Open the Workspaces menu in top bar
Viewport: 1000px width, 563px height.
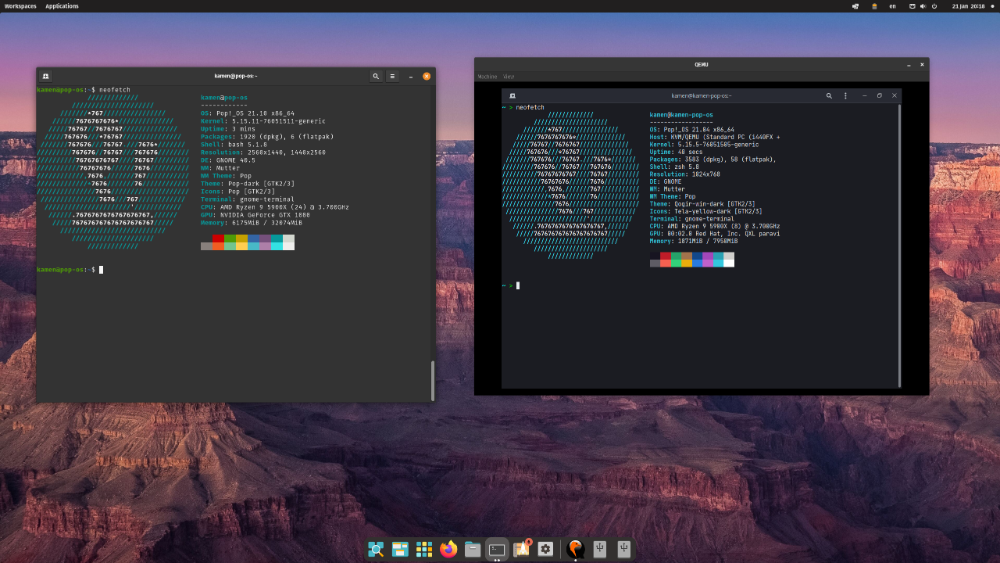click(x=20, y=6)
